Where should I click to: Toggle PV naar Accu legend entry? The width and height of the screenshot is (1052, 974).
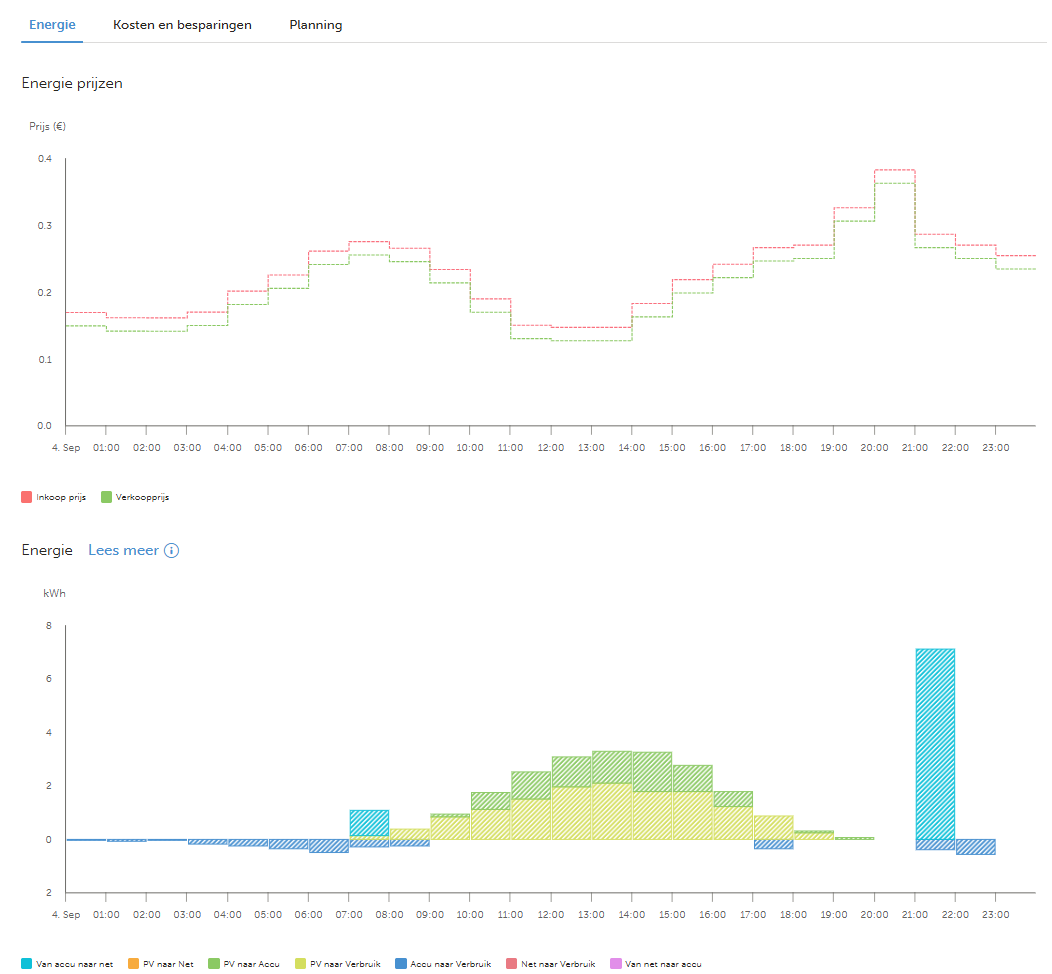point(244,964)
